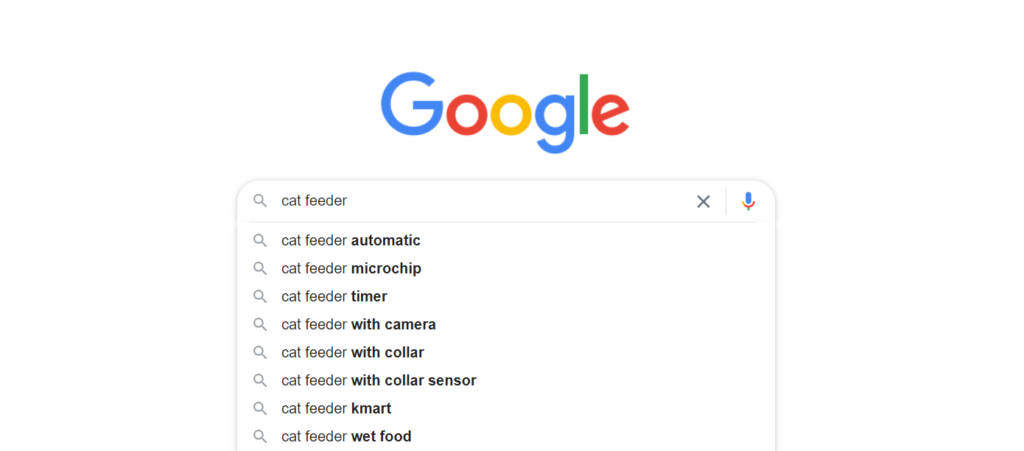Choose 'cat feeder with collar sensor' suggestion
The height and width of the screenshot is (451, 1024).
click(506, 381)
